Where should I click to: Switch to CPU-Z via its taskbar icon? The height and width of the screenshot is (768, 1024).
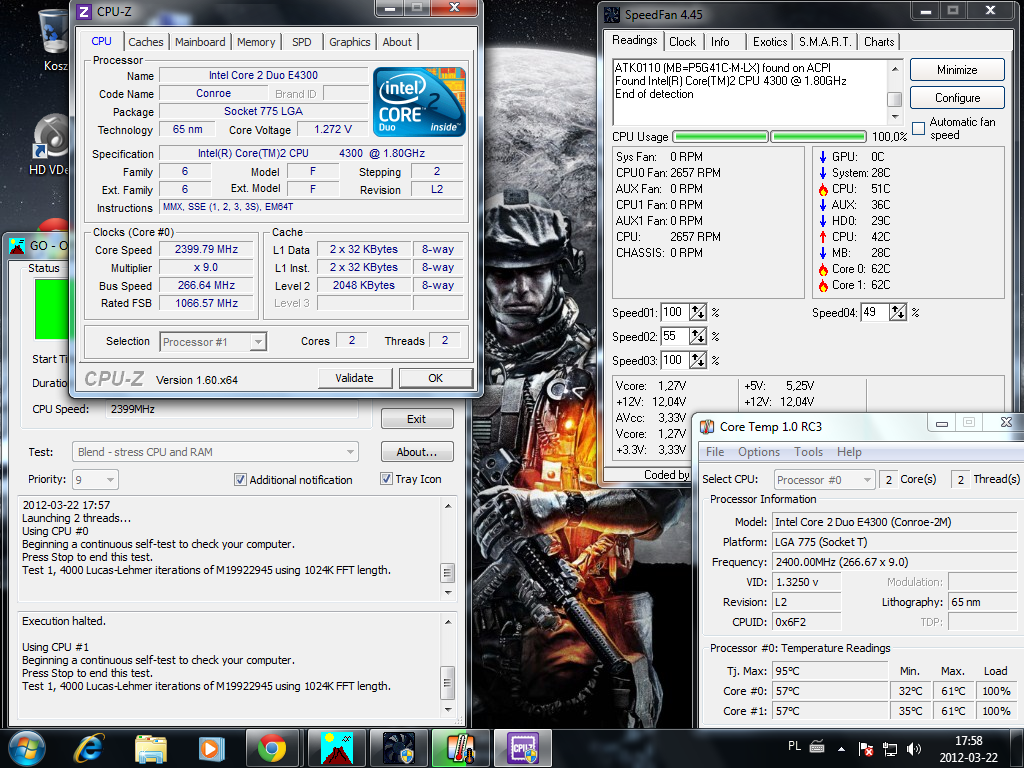pyautogui.click(x=522, y=748)
